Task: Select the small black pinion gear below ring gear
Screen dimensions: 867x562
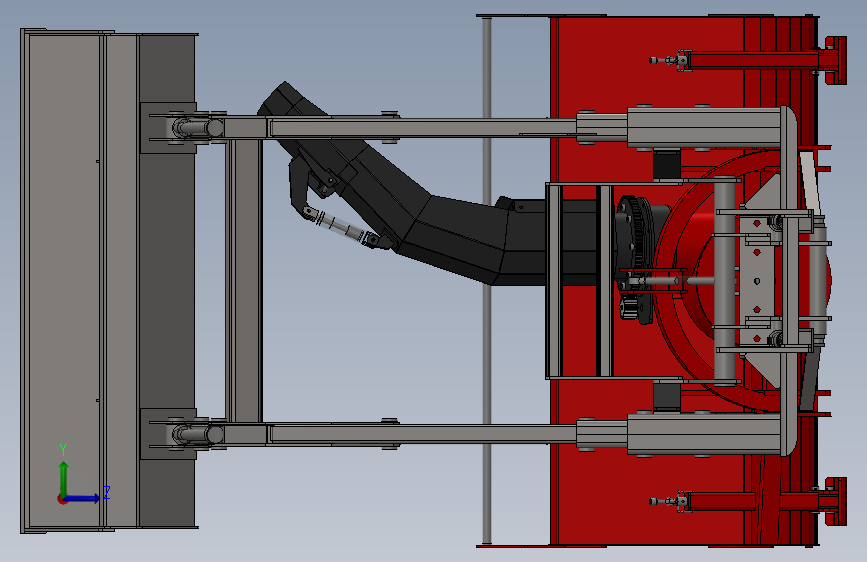Action: click(627, 308)
